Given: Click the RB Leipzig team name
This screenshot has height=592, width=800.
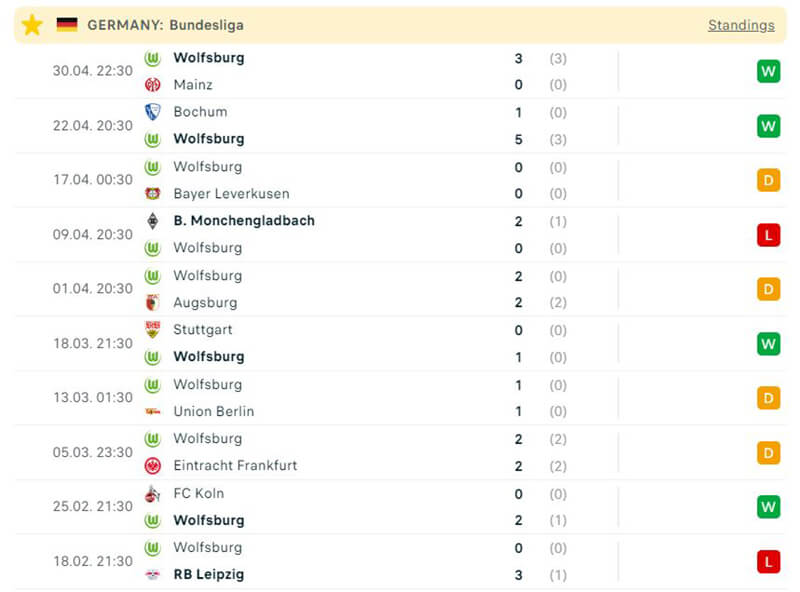Looking at the screenshot, I should (208, 575).
